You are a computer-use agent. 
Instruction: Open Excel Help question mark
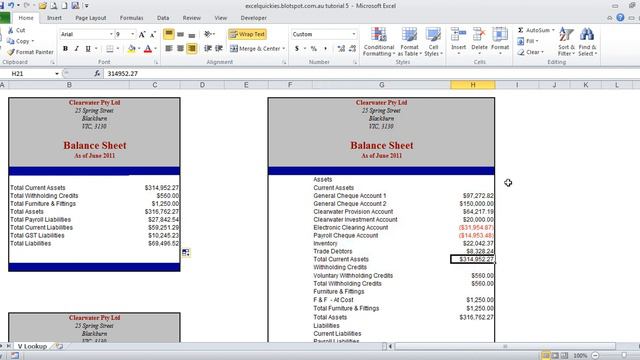pyautogui.click(x=620, y=18)
